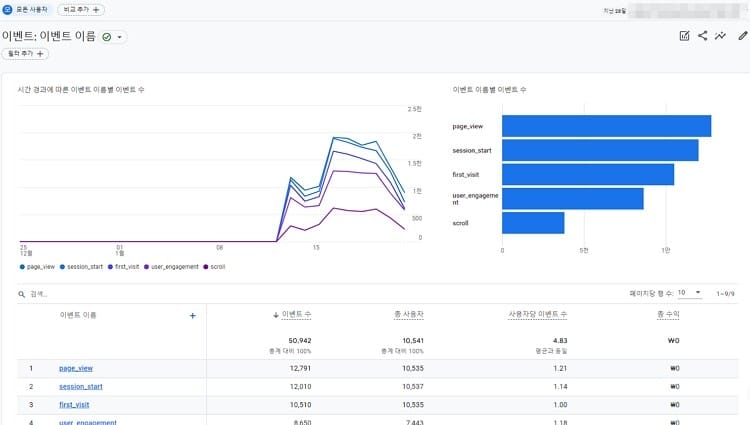Click the event name column header
750x425 pixels.
tap(78, 315)
